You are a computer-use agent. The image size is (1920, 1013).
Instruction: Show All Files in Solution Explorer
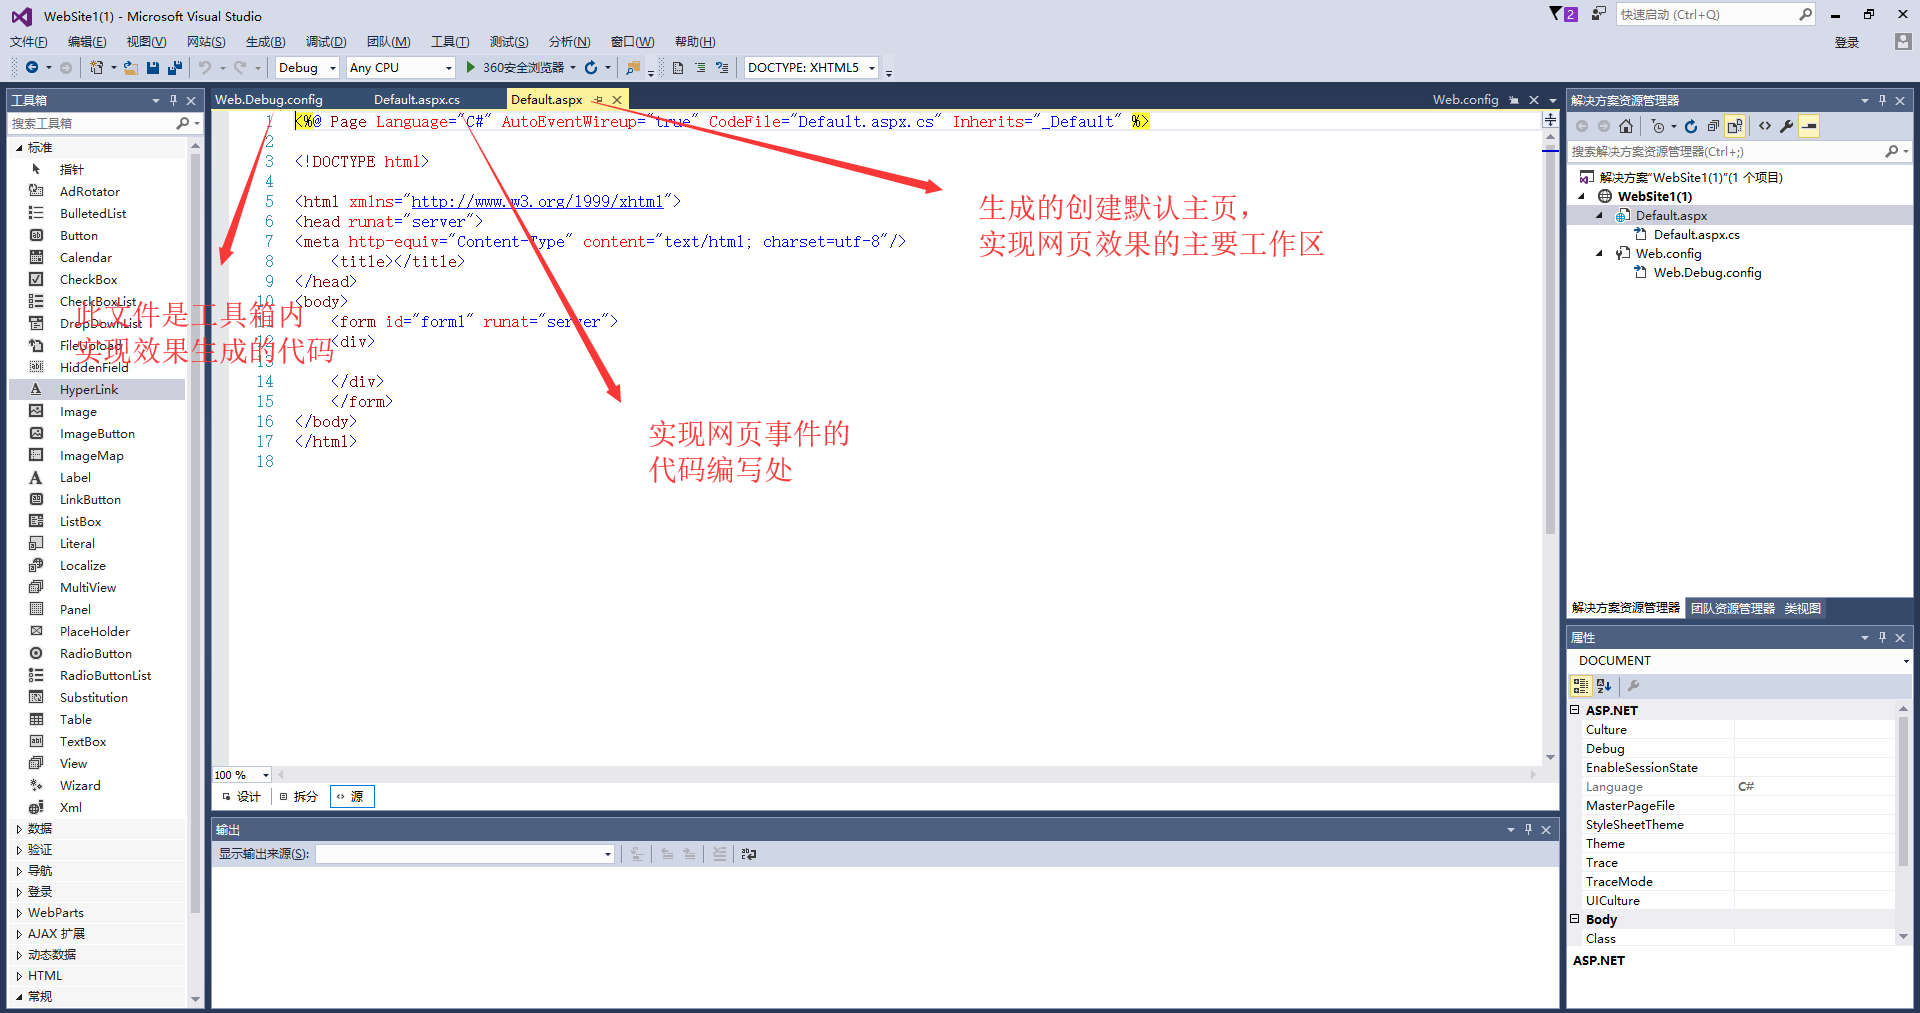click(1735, 126)
